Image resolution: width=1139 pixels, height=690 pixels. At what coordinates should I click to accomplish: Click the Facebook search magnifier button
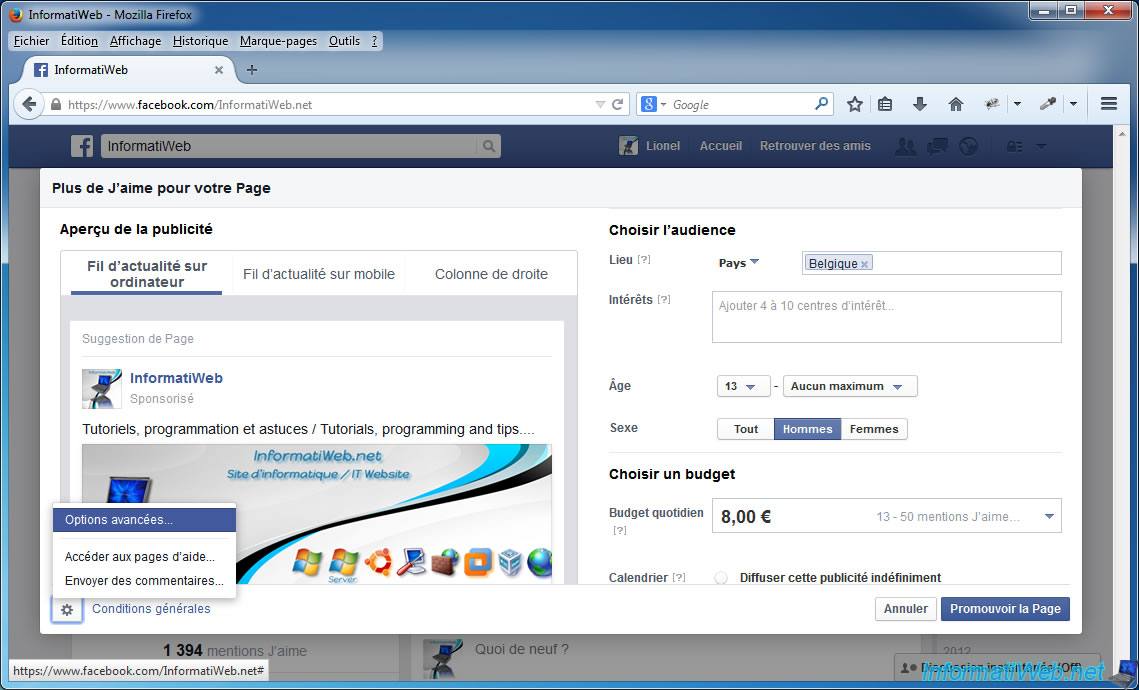[489, 146]
